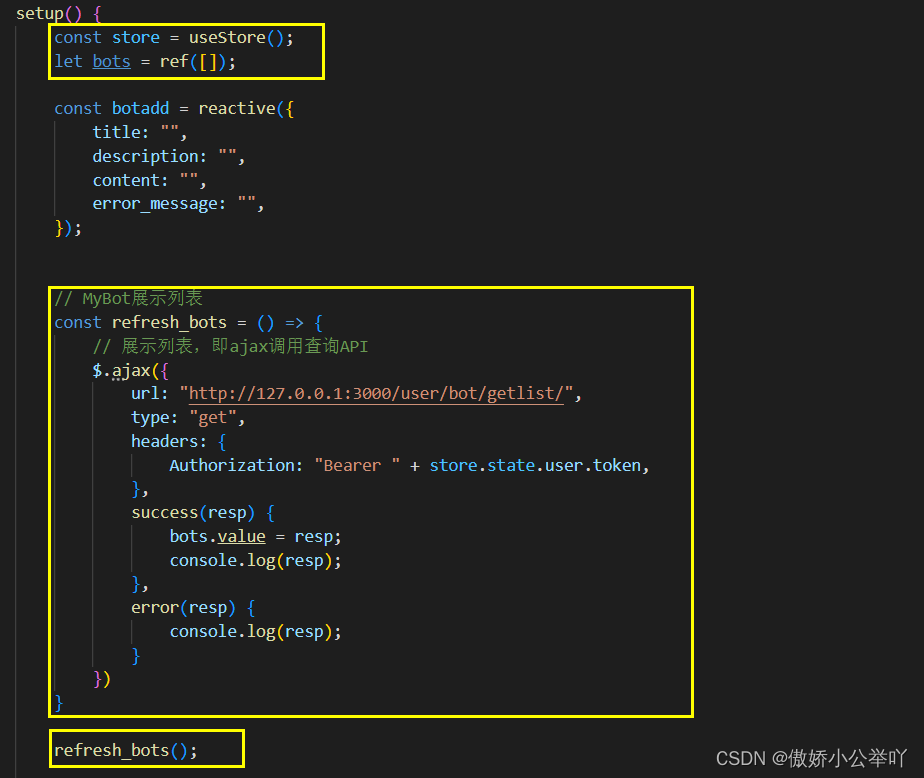Screen dimensions: 924x778
Task: Click 'console.log(resp);' under success
Action: 256,561
